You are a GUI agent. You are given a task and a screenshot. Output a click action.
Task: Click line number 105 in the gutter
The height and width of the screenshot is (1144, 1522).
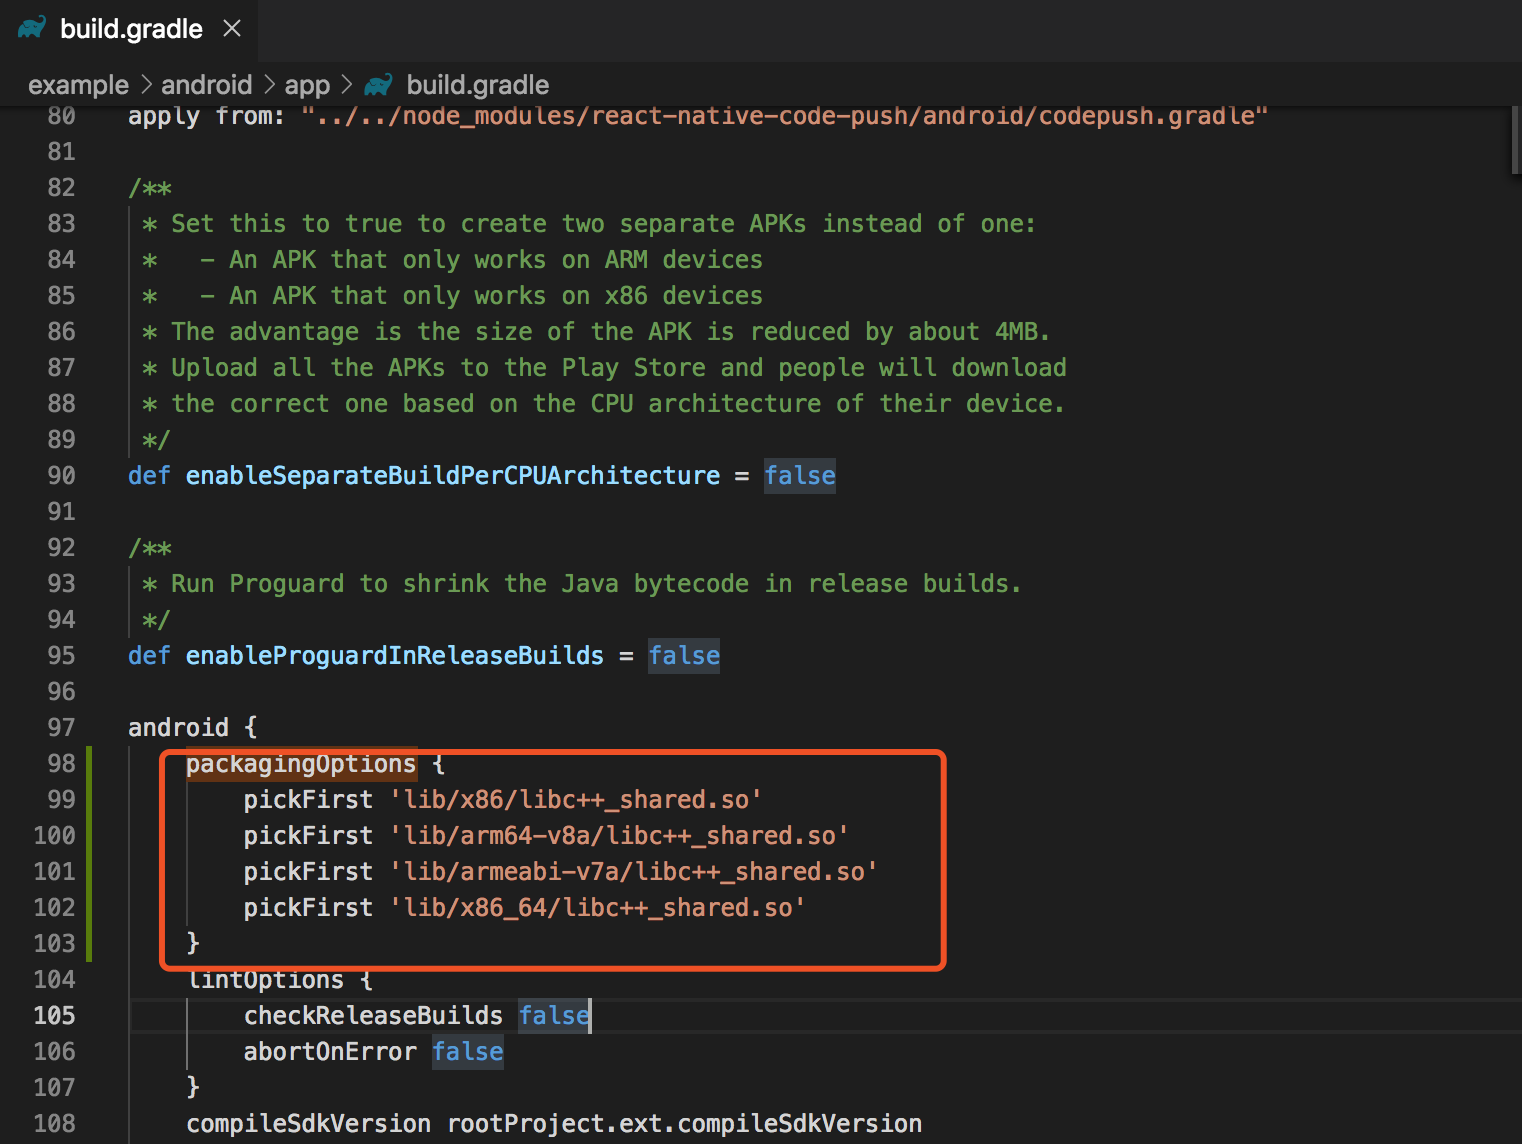click(53, 1015)
